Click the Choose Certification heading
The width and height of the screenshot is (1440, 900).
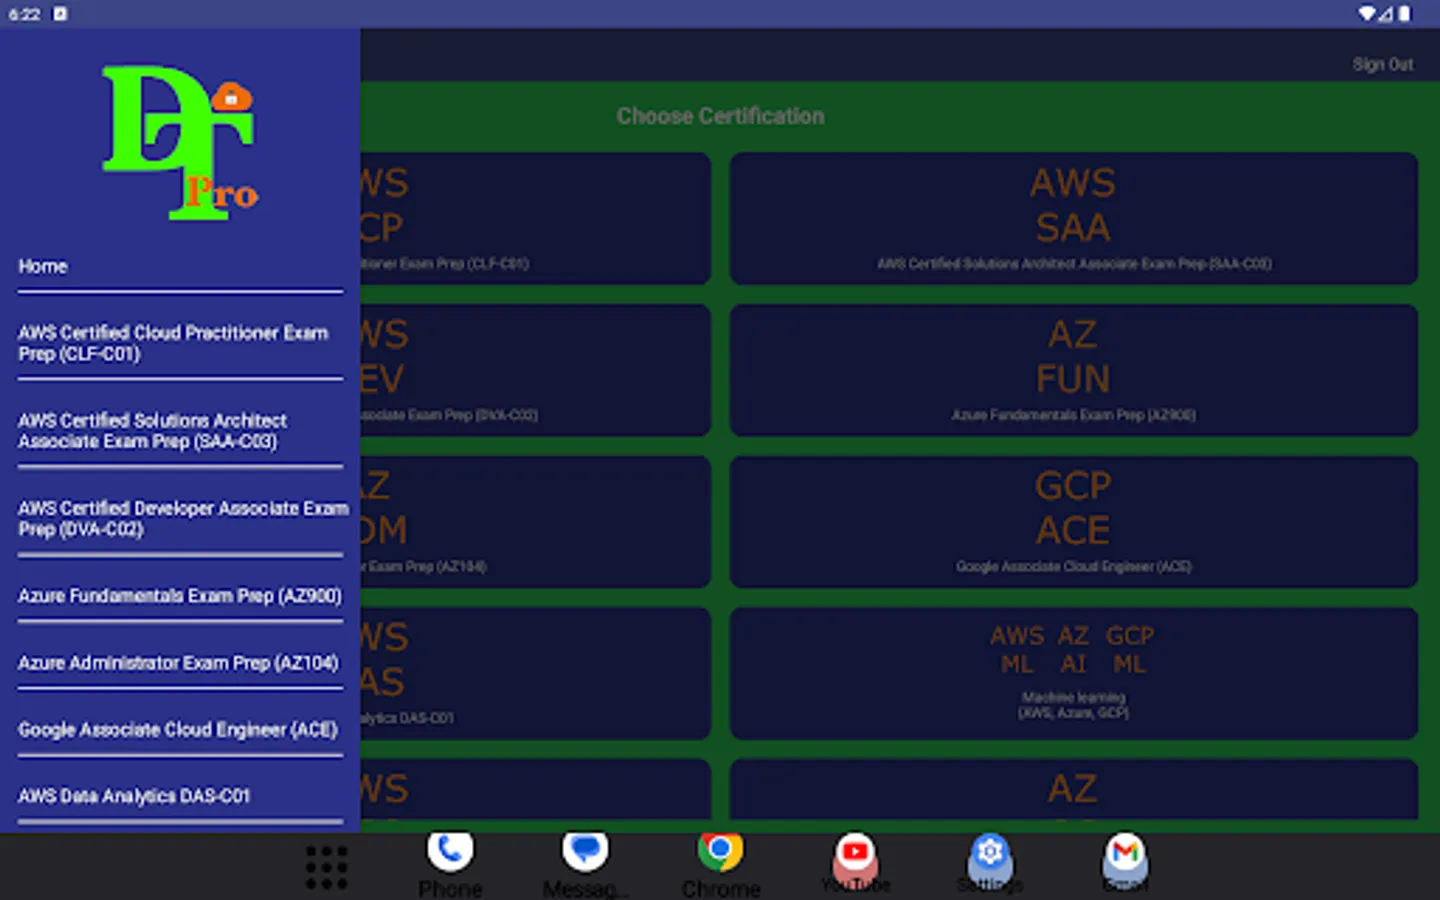click(720, 116)
